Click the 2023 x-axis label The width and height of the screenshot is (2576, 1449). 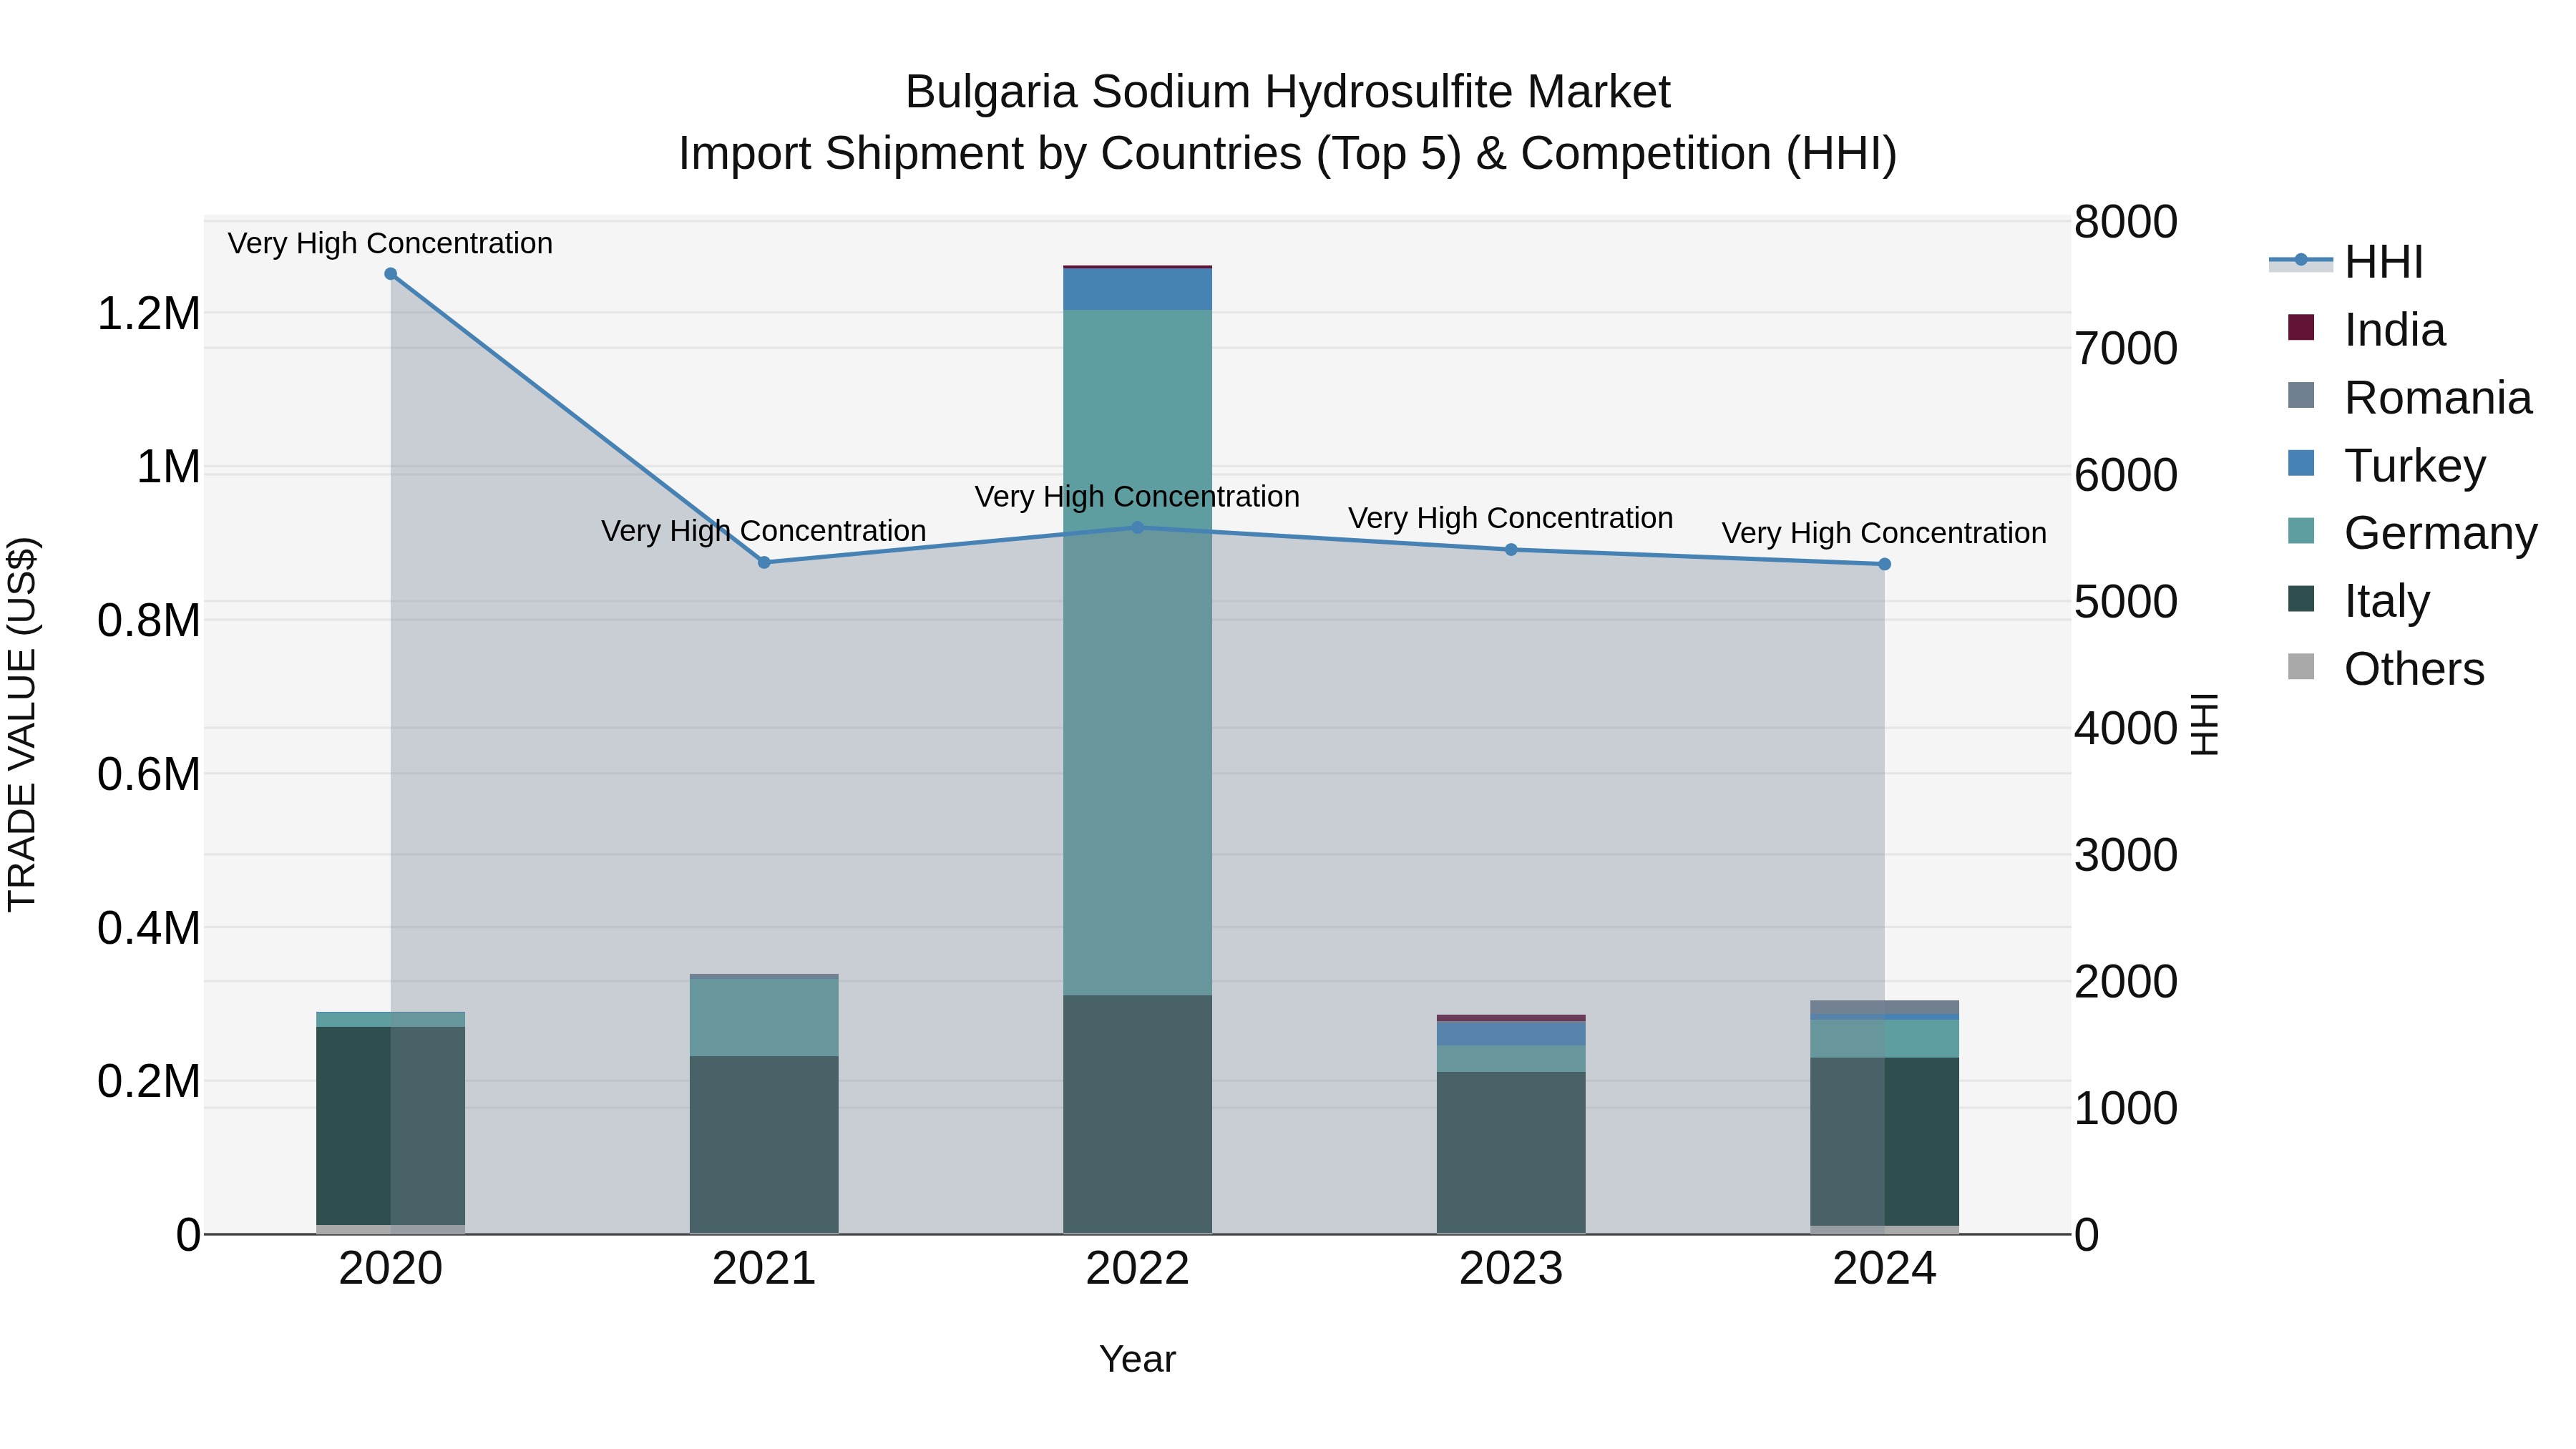coord(1511,1269)
